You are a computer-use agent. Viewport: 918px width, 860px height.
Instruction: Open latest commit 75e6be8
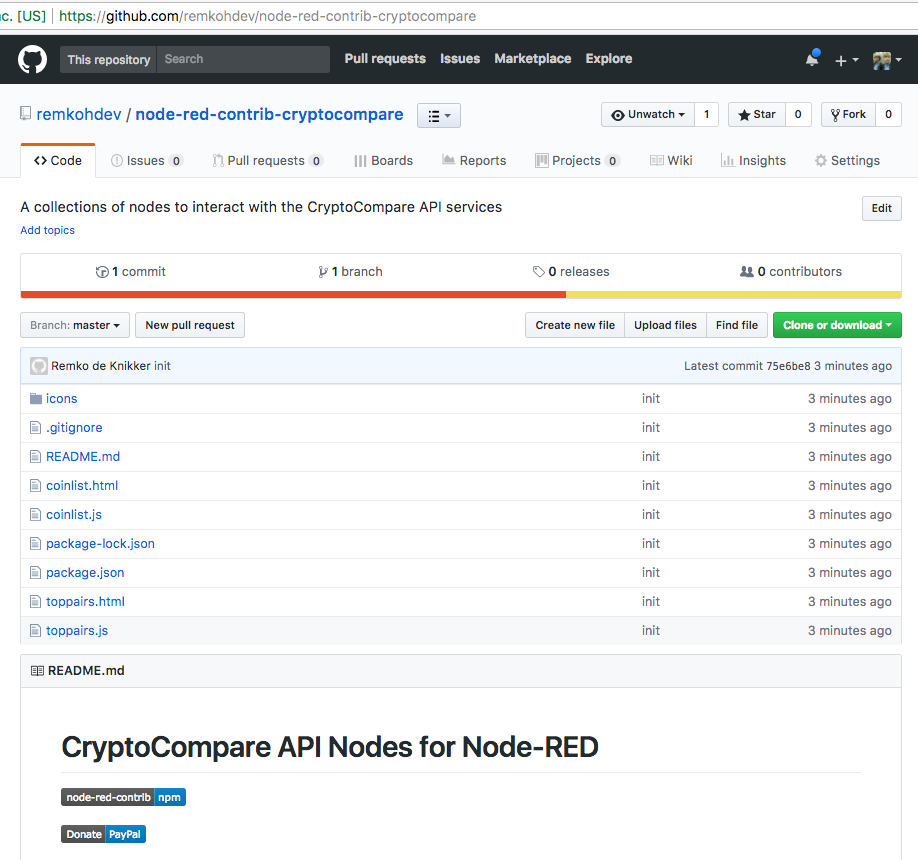(788, 366)
